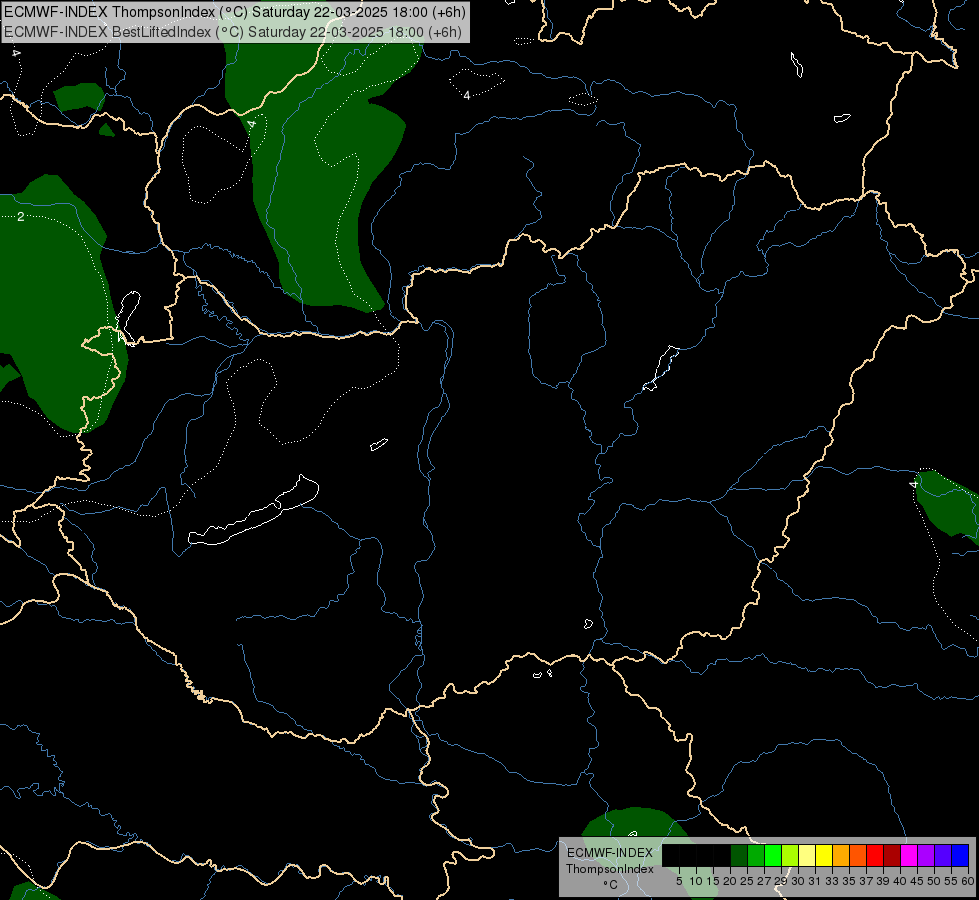Click the BestLiftedIndex title line at top
The width and height of the screenshot is (979, 900).
pyautogui.click(x=233, y=31)
